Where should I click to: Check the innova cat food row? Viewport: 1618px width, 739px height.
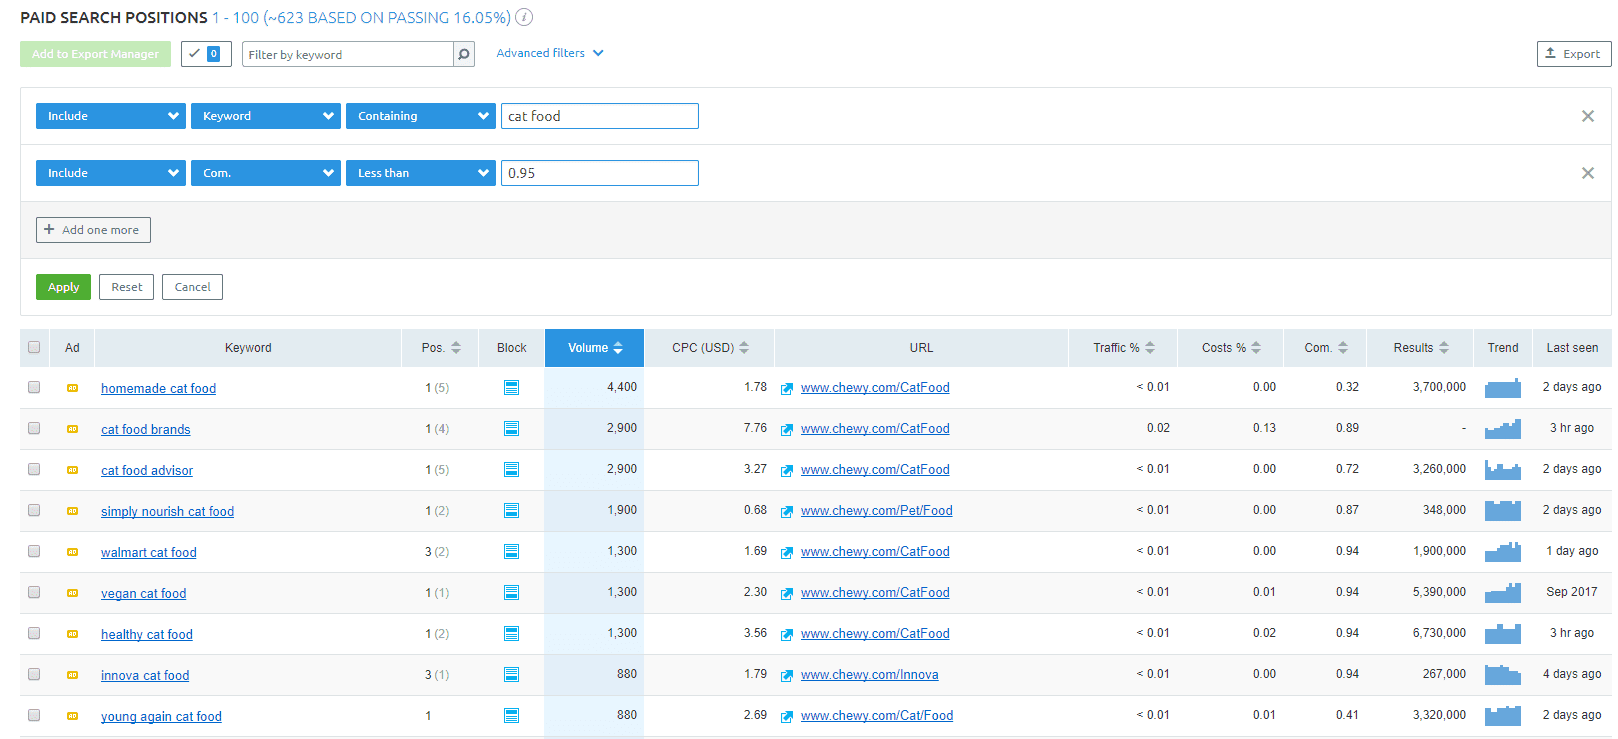(x=34, y=674)
